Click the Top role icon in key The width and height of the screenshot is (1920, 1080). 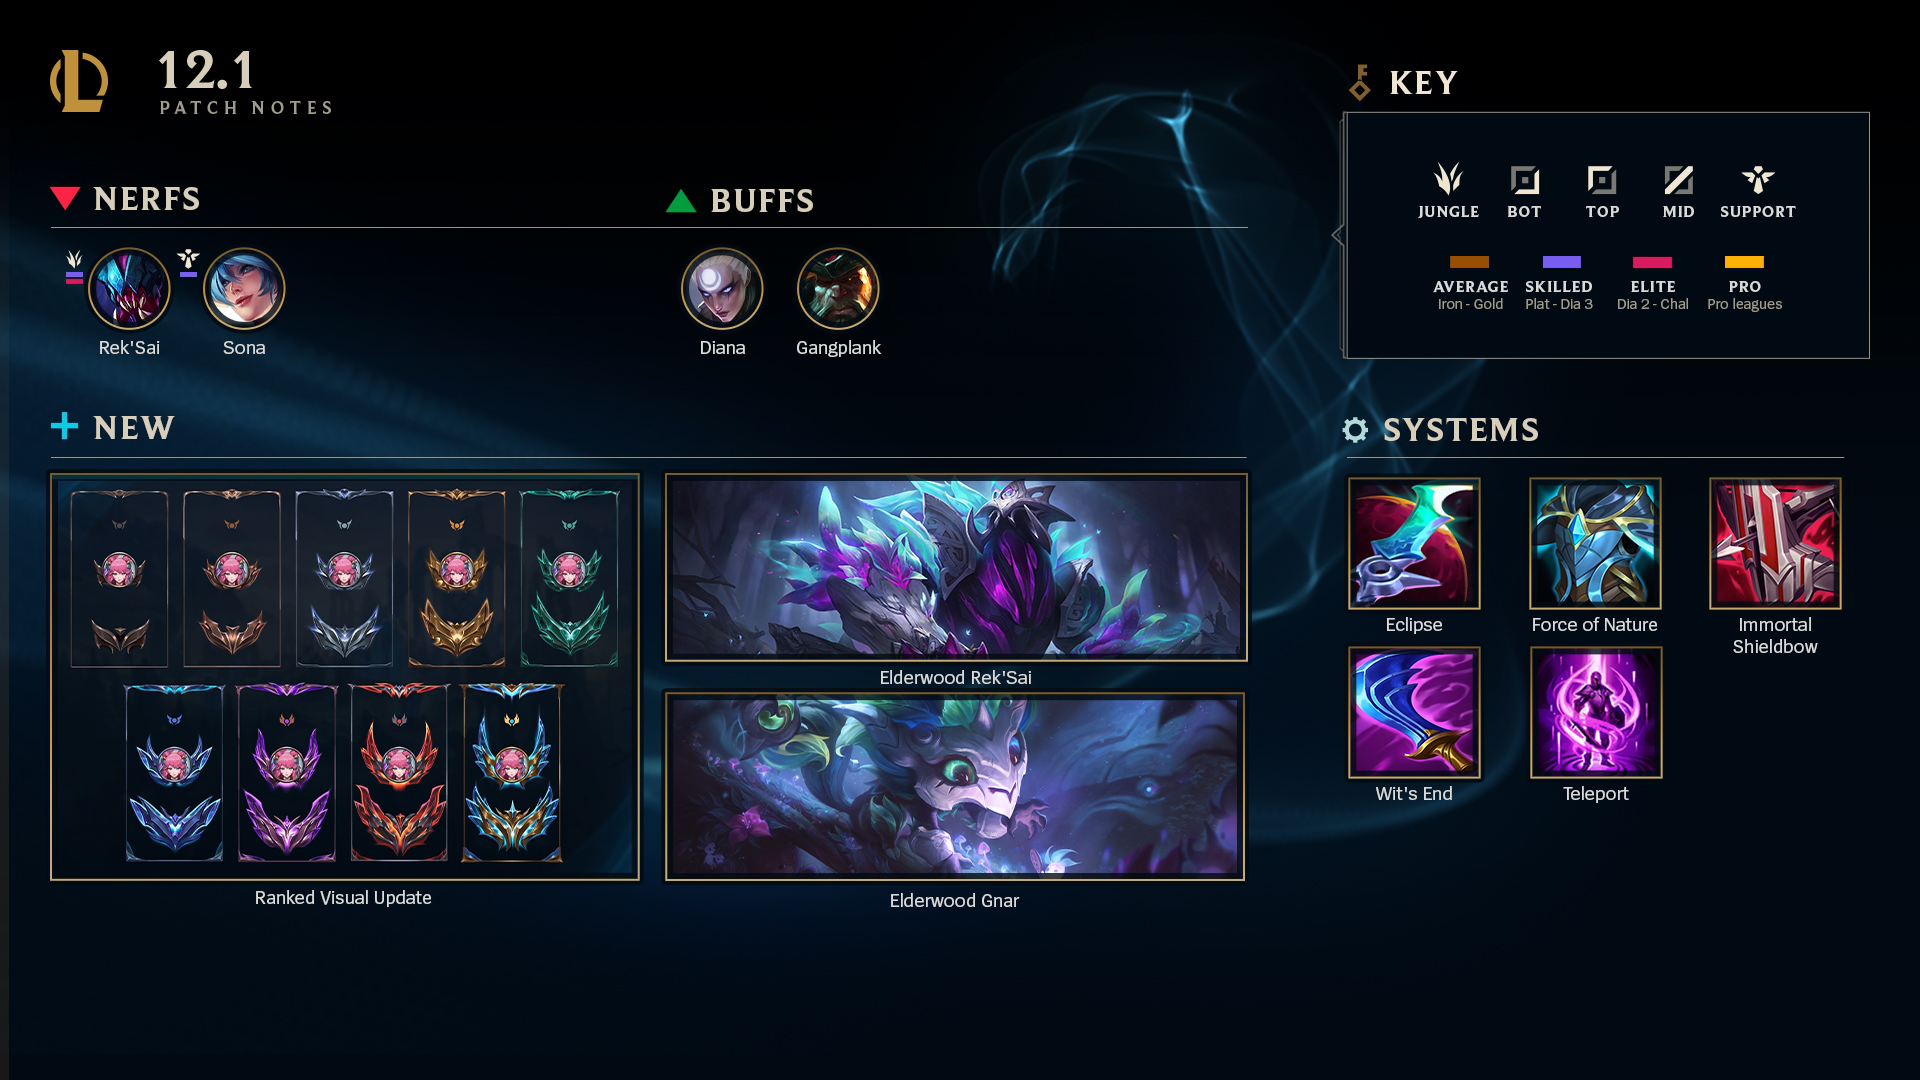1602,180
